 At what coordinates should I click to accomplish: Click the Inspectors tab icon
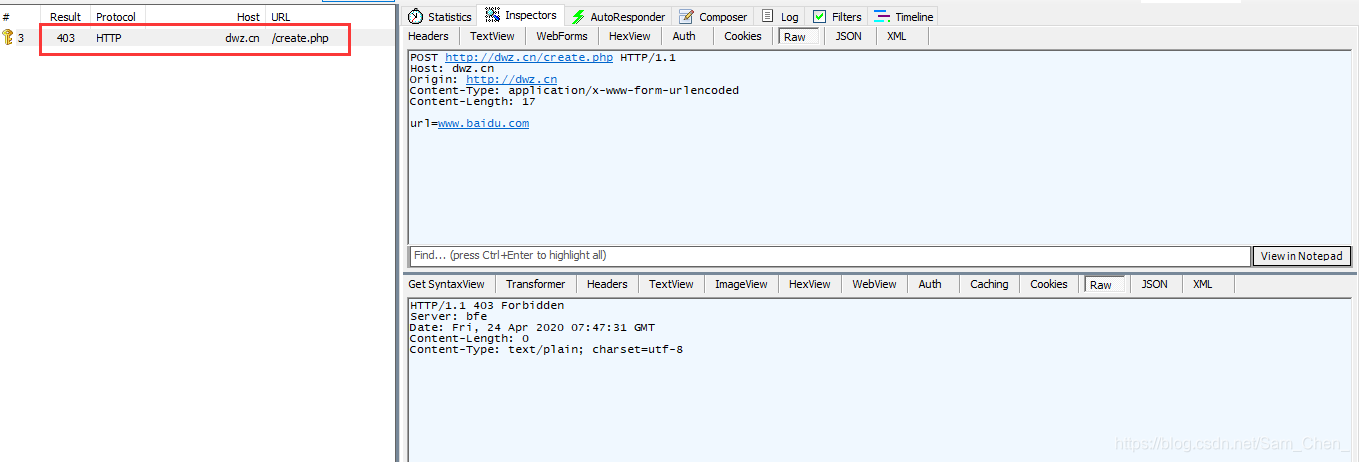492,16
